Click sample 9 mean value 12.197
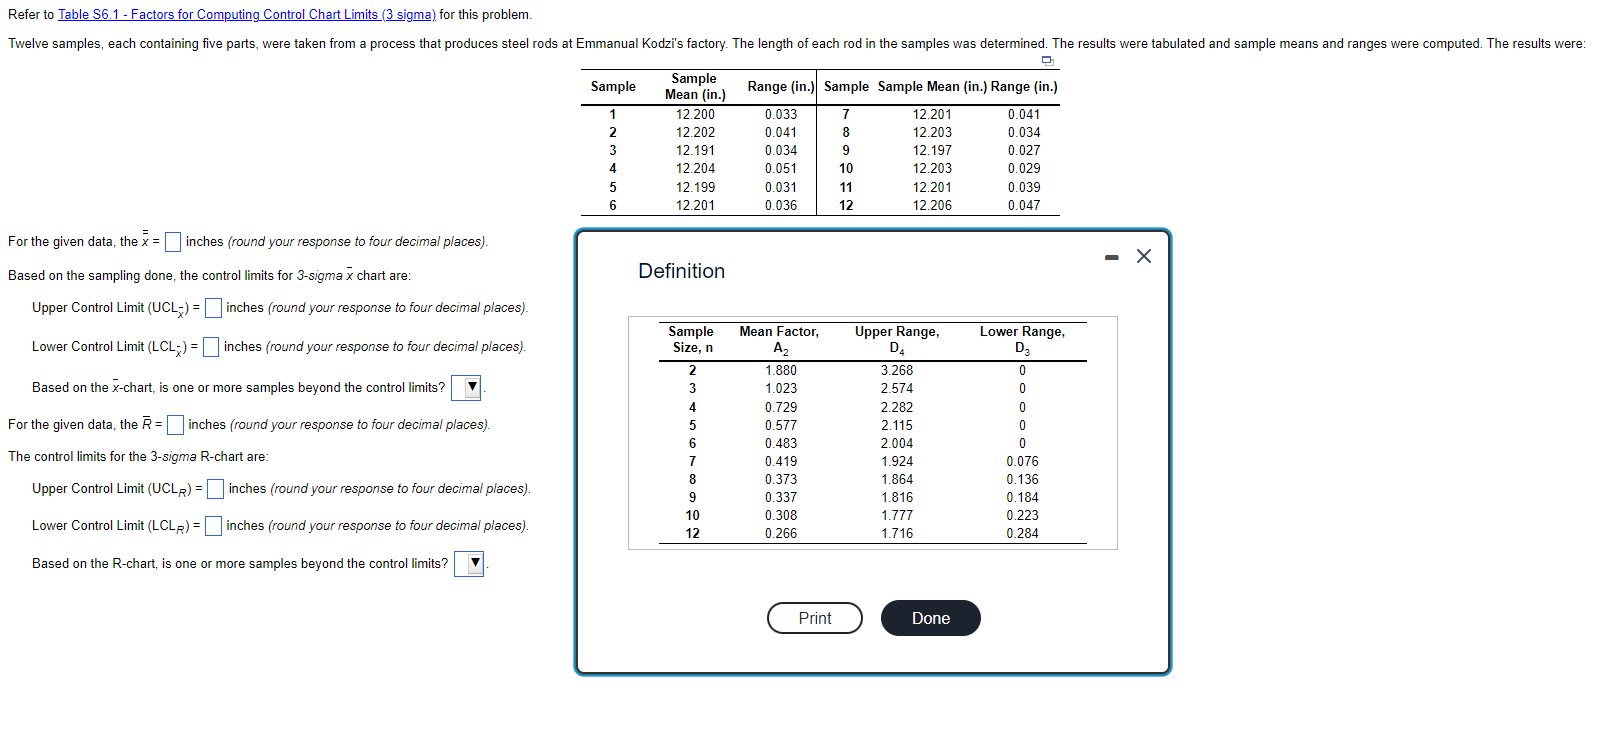1603x746 pixels. point(932,150)
